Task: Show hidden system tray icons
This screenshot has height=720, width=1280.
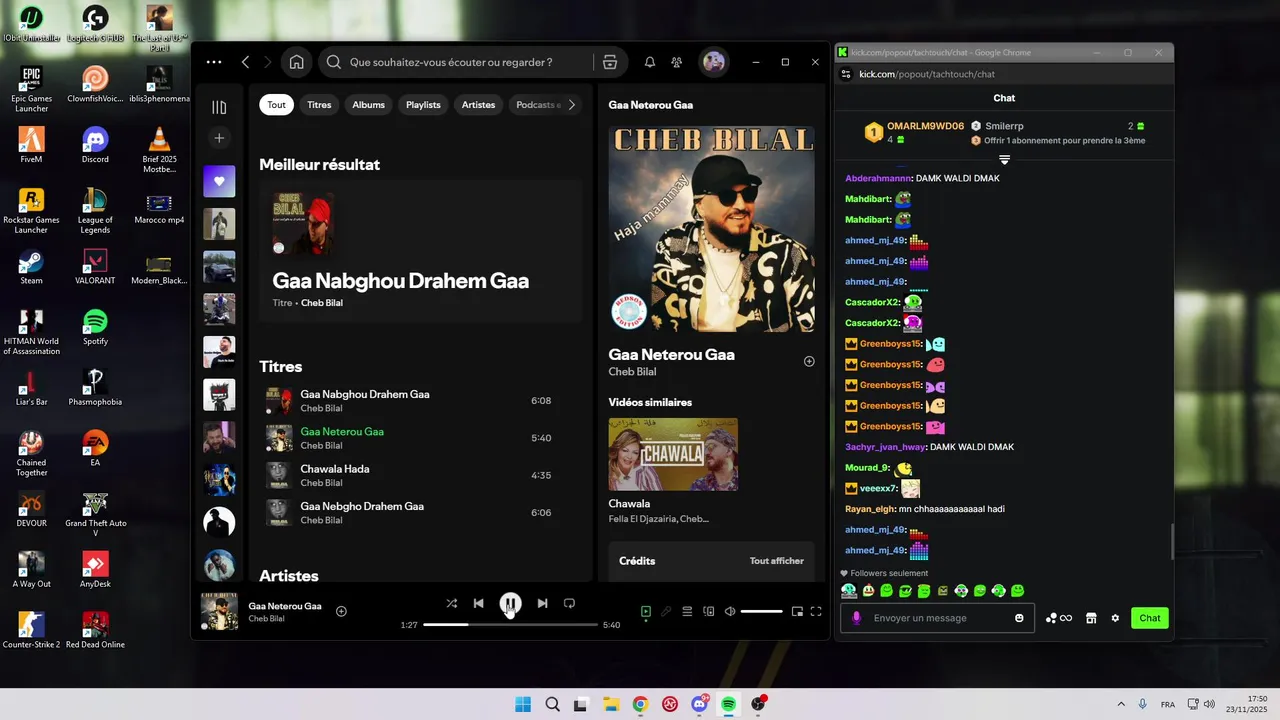Action: (x=1120, y=704)
